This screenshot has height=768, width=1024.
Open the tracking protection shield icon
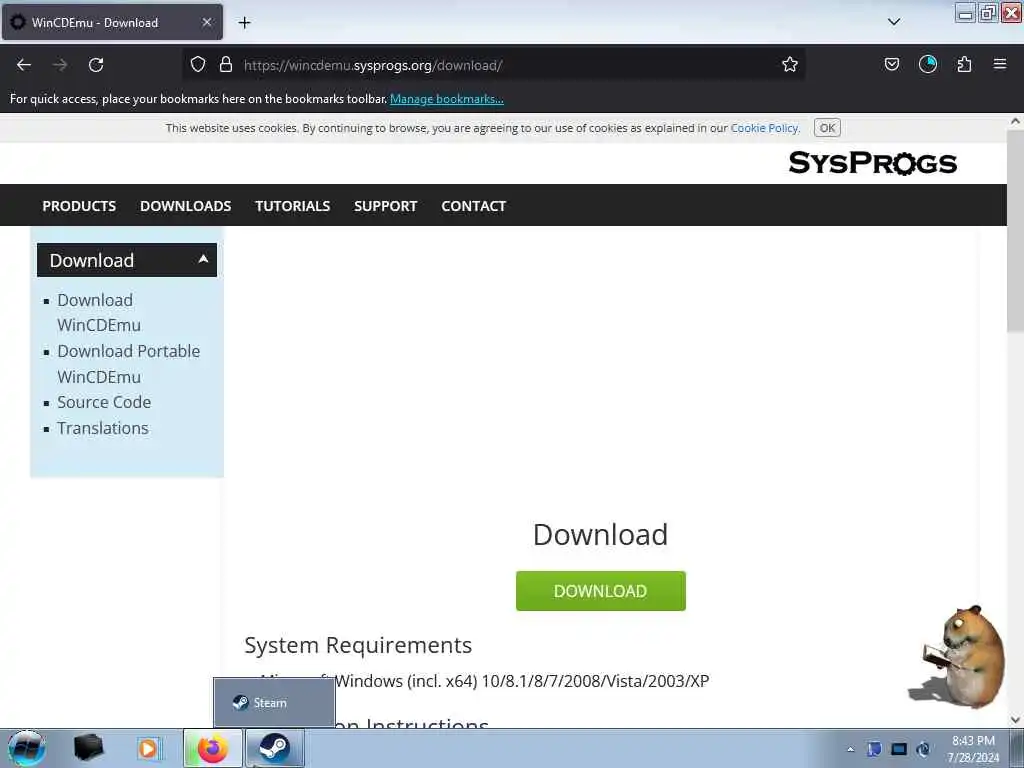tap(198, 64)
